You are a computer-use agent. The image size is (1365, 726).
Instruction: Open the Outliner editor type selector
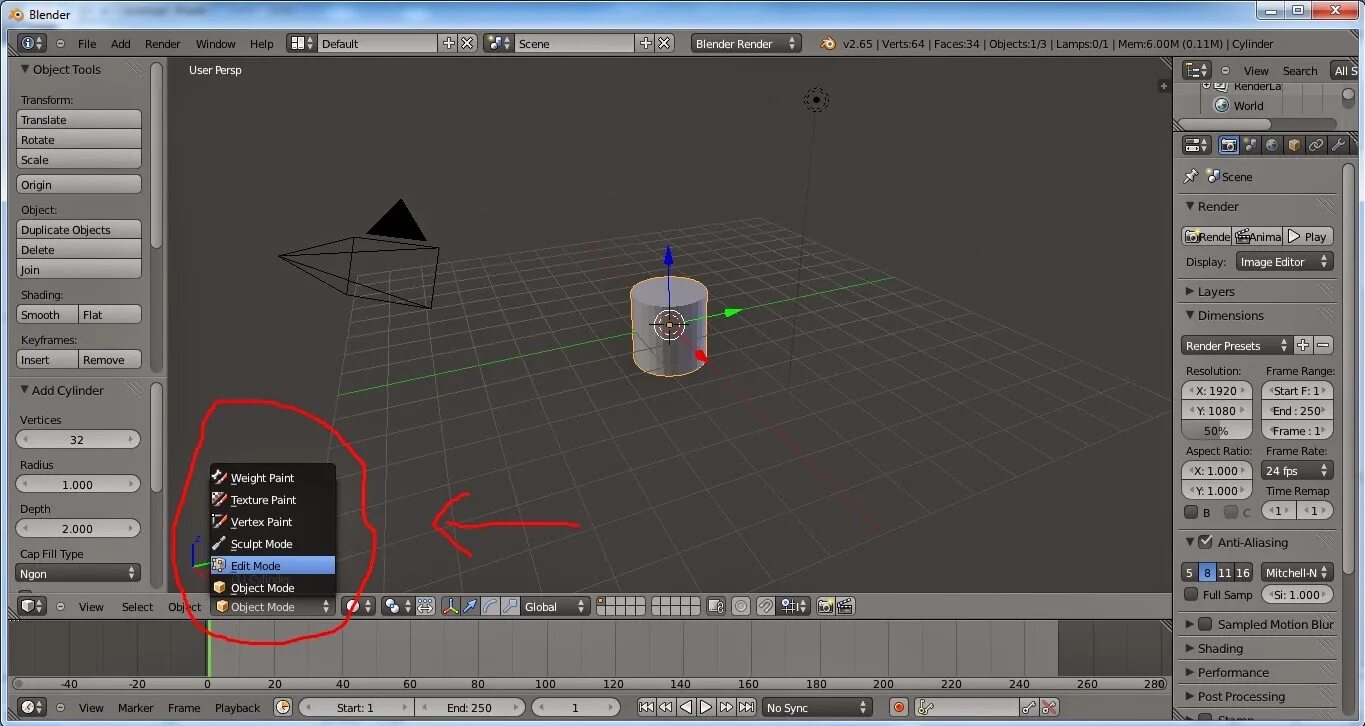point(1197,70)
